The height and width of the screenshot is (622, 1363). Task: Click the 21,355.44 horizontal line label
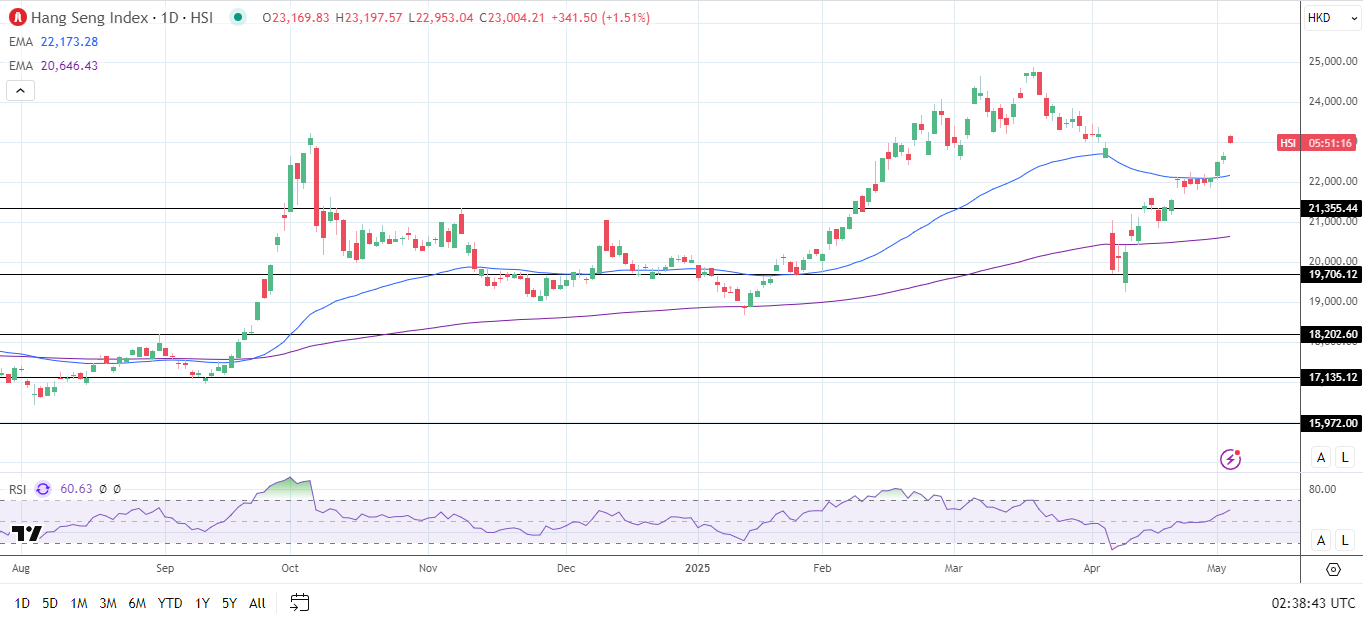pos(1332,208)
